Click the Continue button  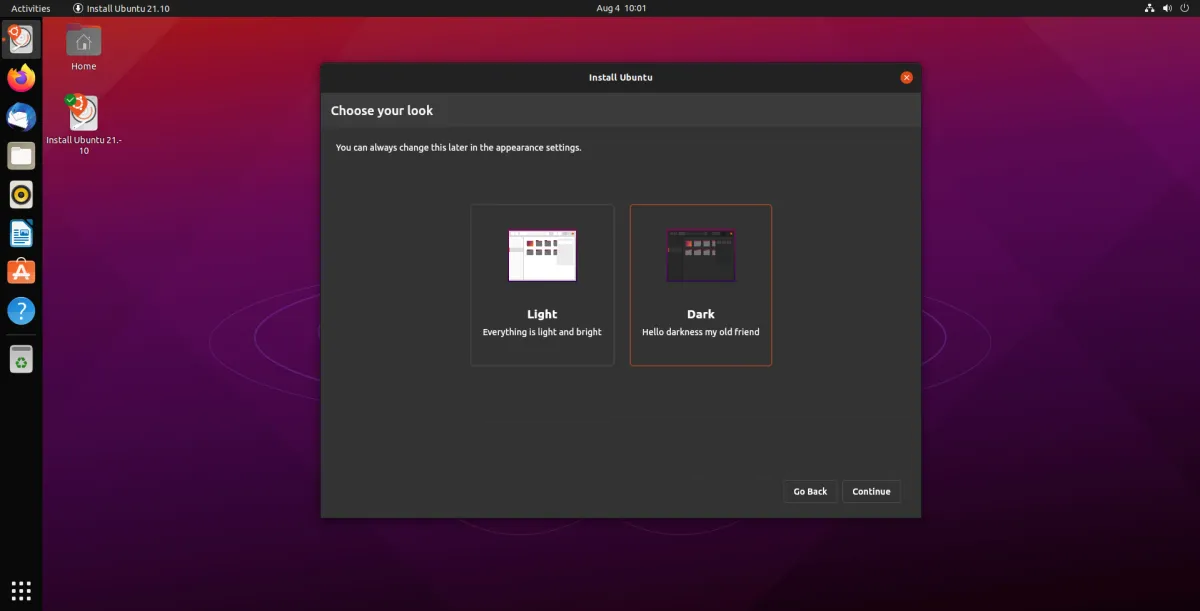coord(871,491)
